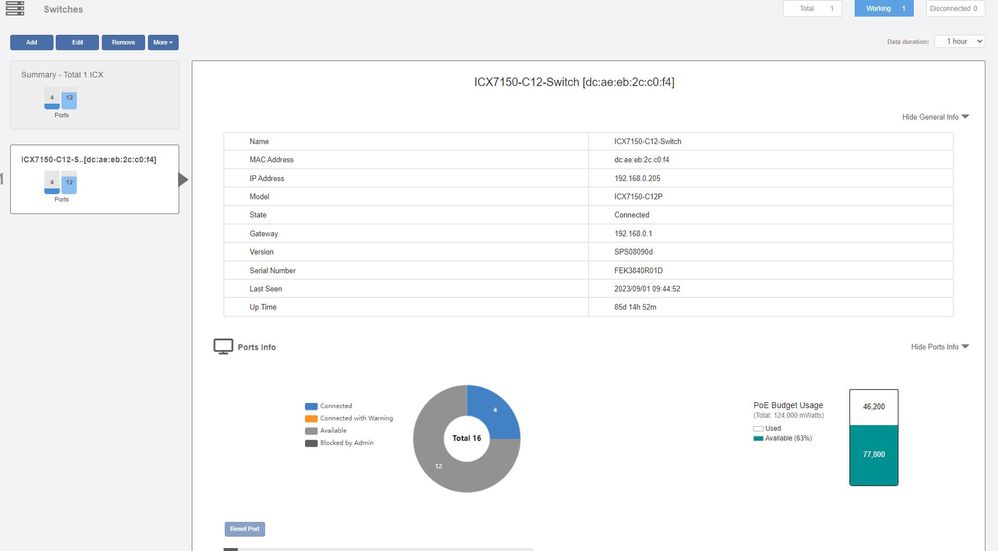Image resolution: width=998 pixels, height=551 pixels.
Task: Collapse the Hide General Info section
Action: (935, 117)
